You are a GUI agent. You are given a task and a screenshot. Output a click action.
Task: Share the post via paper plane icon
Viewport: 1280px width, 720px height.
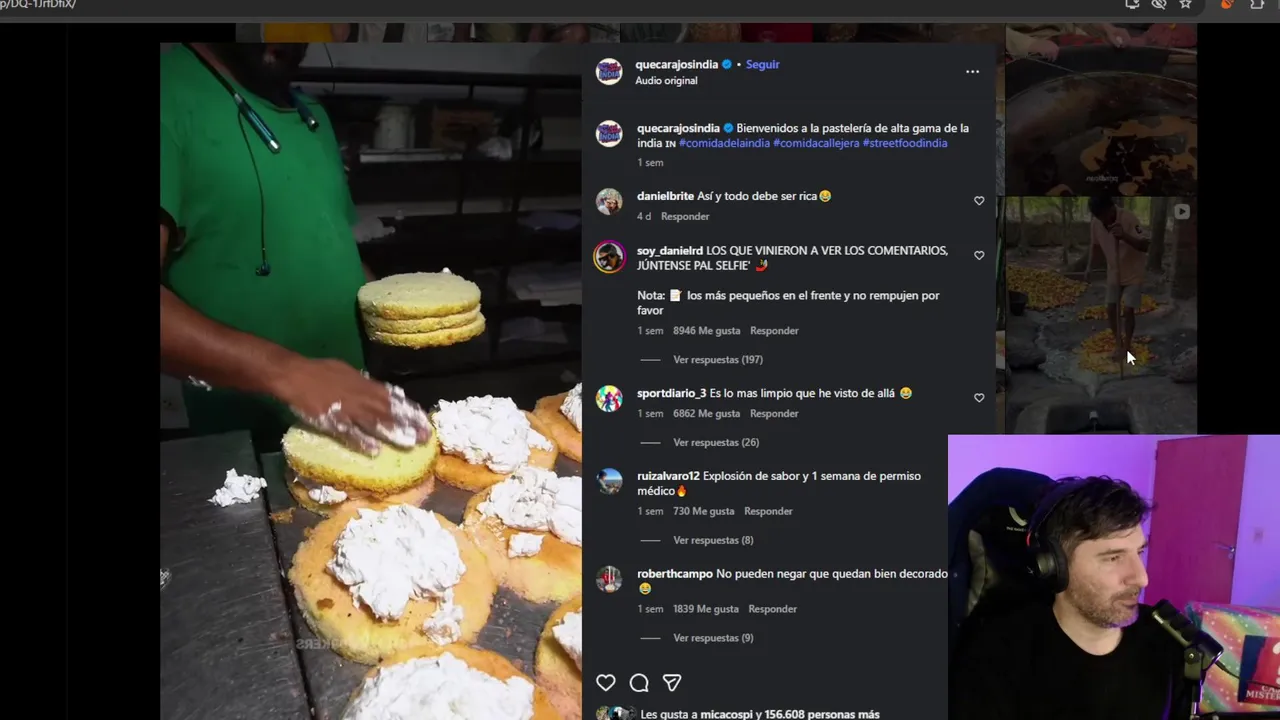point(672,683)
